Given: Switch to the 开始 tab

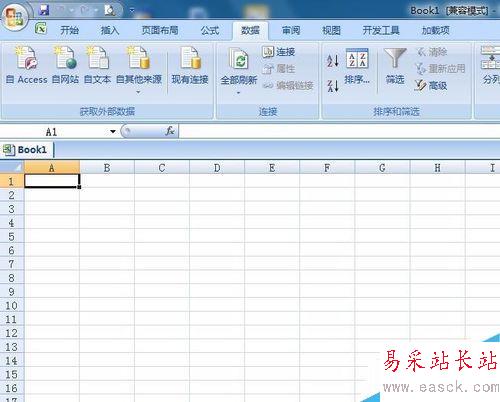Looking at the screenshot, I should coord(69,30).
